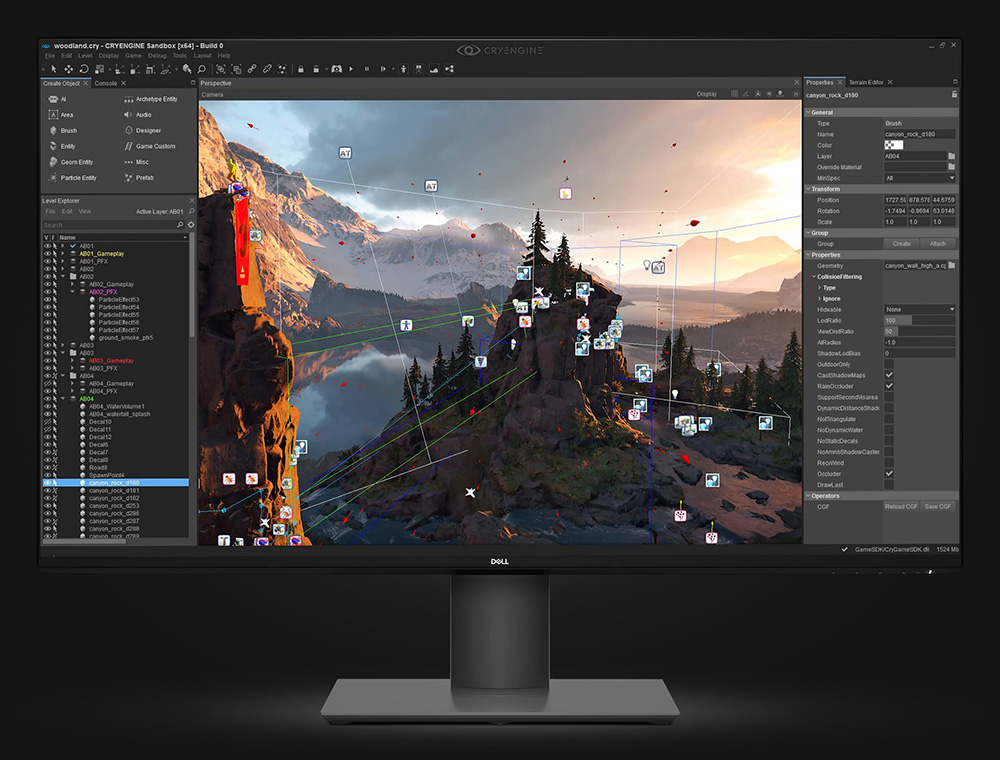Open the Debug menu

[x=157, y=56]
